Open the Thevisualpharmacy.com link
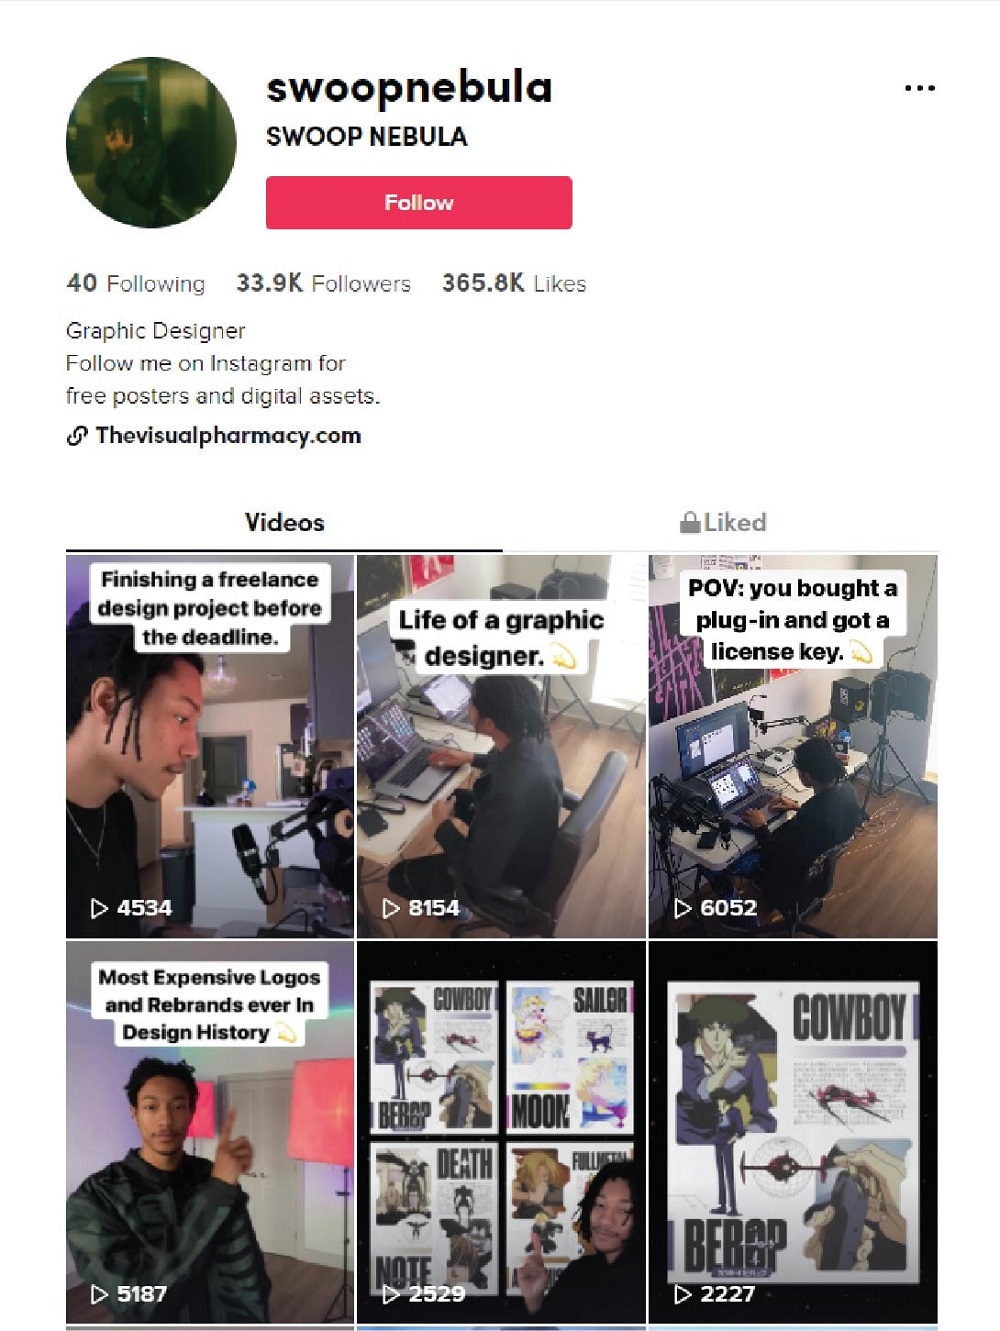Screen dimensions: 1000x1331 pos(228,436)
